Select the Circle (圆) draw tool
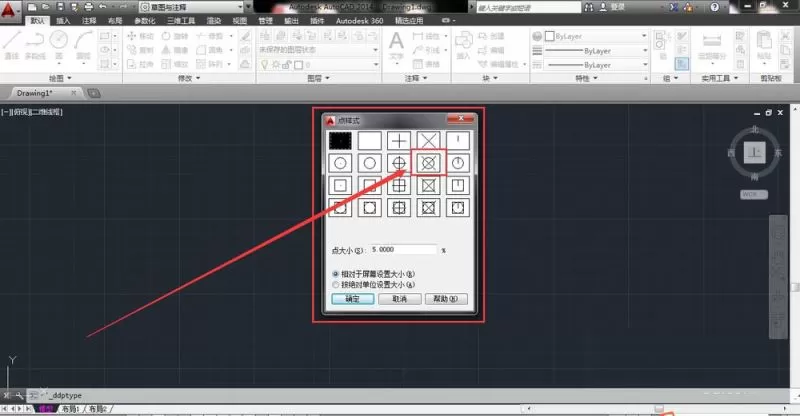 59,45
